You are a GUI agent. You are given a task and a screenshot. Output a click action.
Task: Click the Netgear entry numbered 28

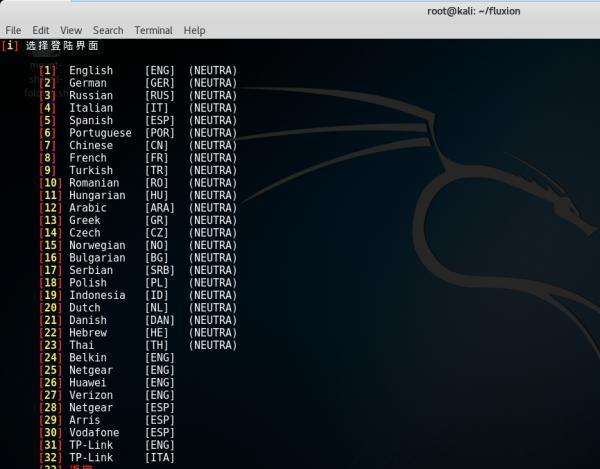pyautogui.click(x=91, y=408)
